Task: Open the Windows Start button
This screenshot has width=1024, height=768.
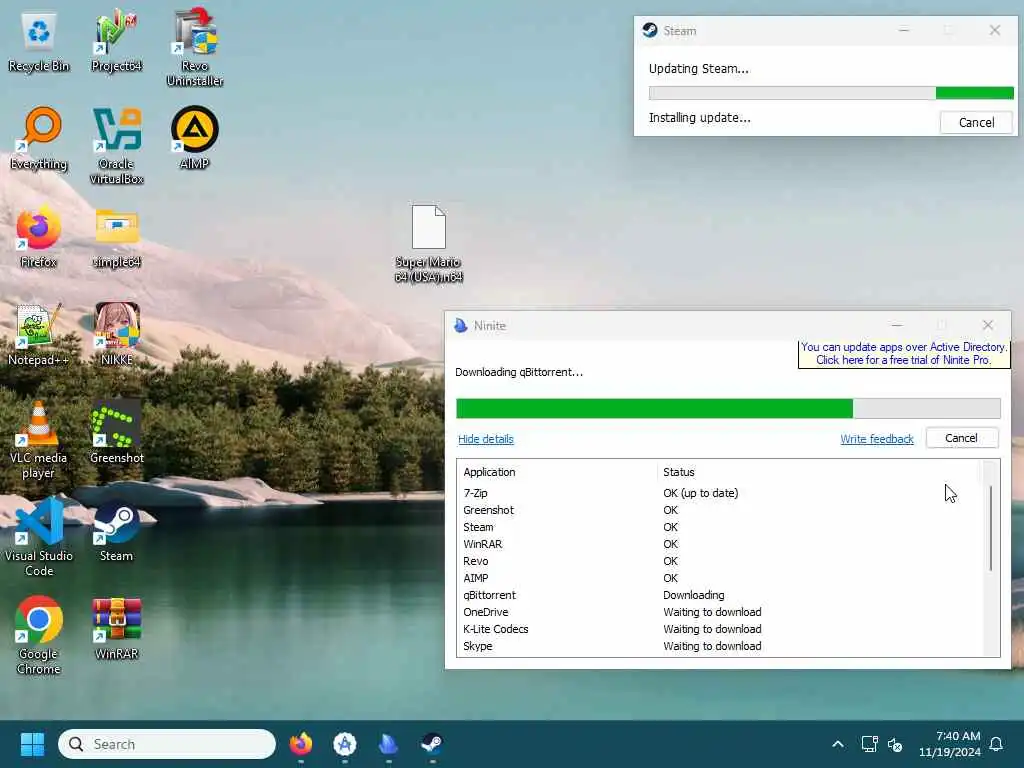Action: click(x=32, y=744)
